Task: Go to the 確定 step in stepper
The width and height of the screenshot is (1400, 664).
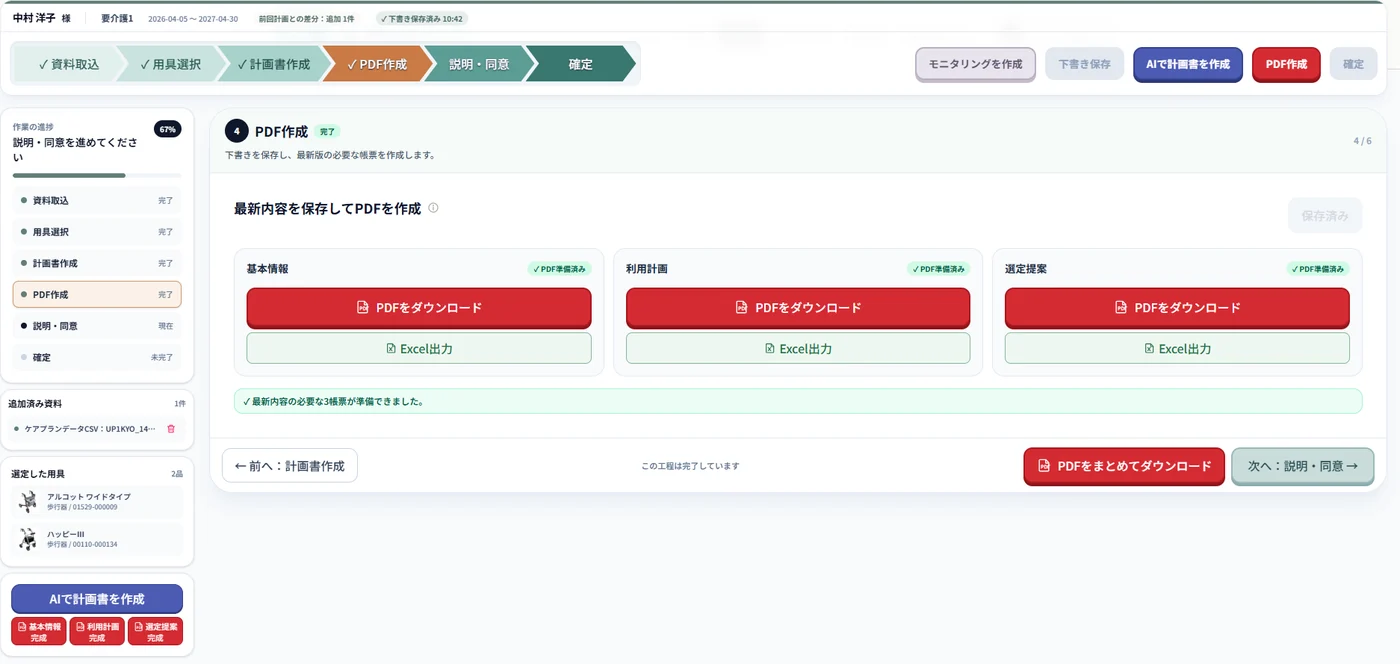Action: [580, 64]
